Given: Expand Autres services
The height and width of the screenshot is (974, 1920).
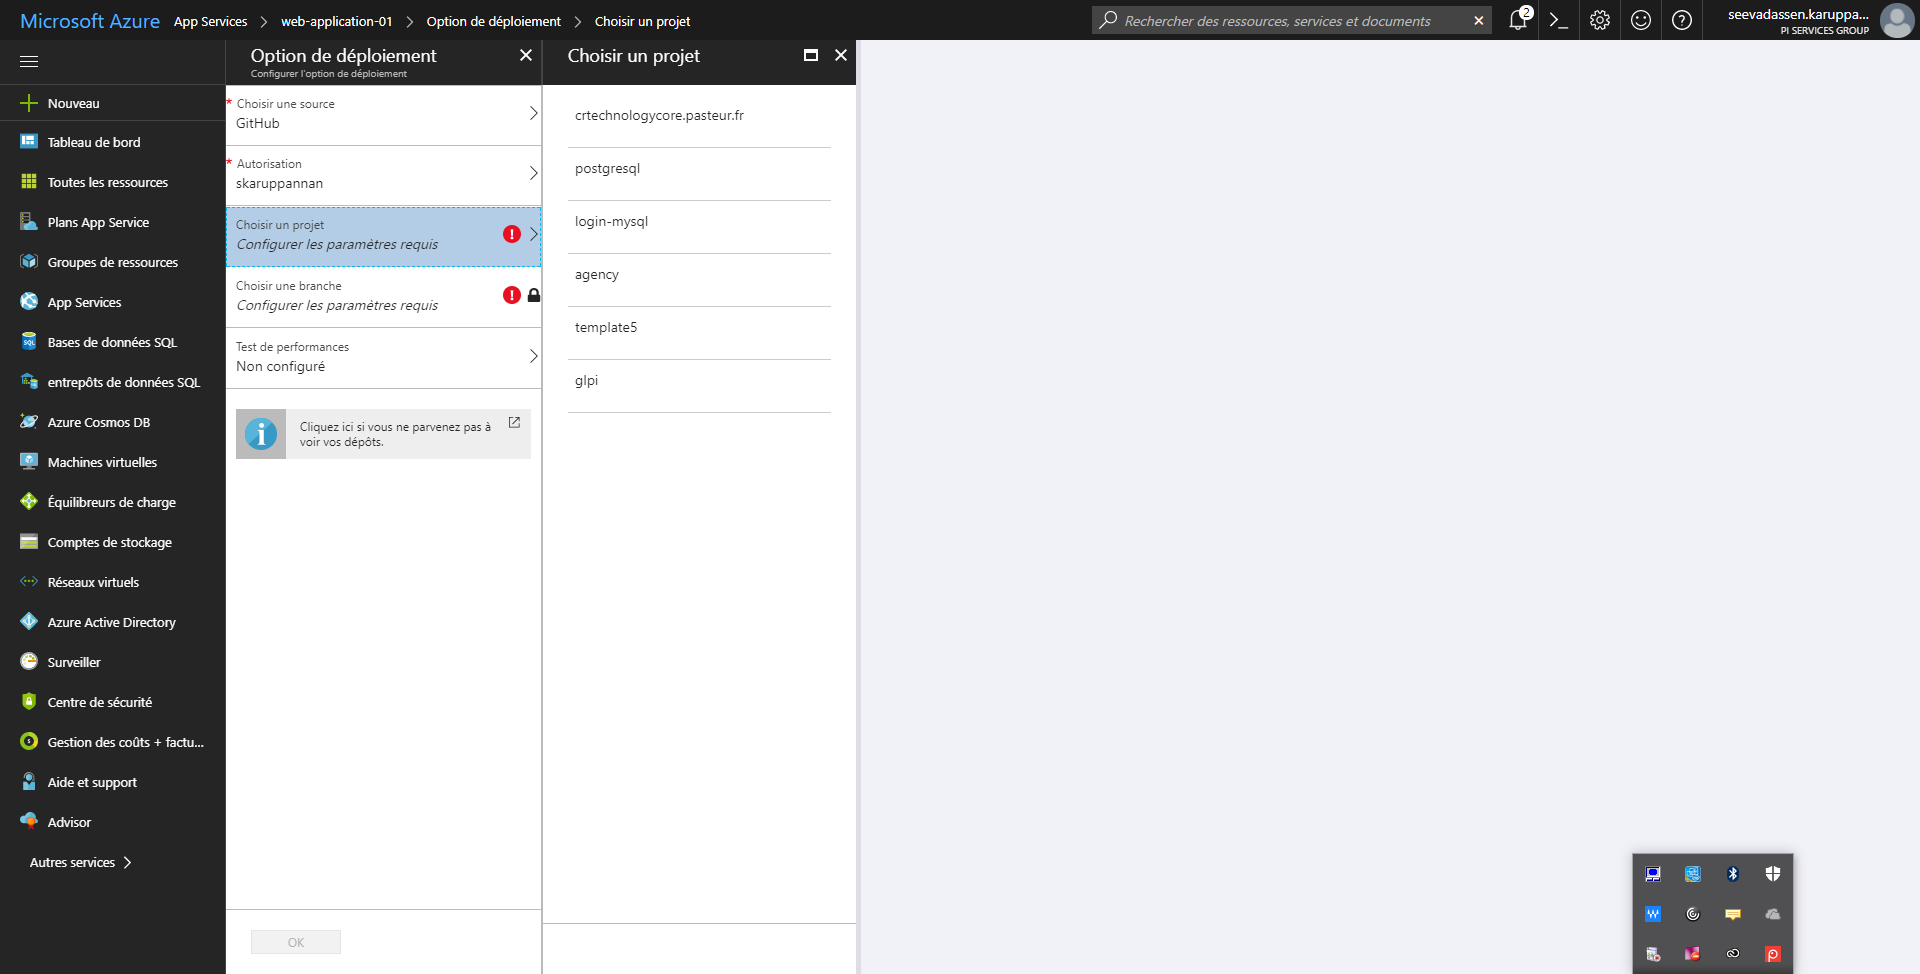Looking at the screenshot, I should (x=80, y=862).
